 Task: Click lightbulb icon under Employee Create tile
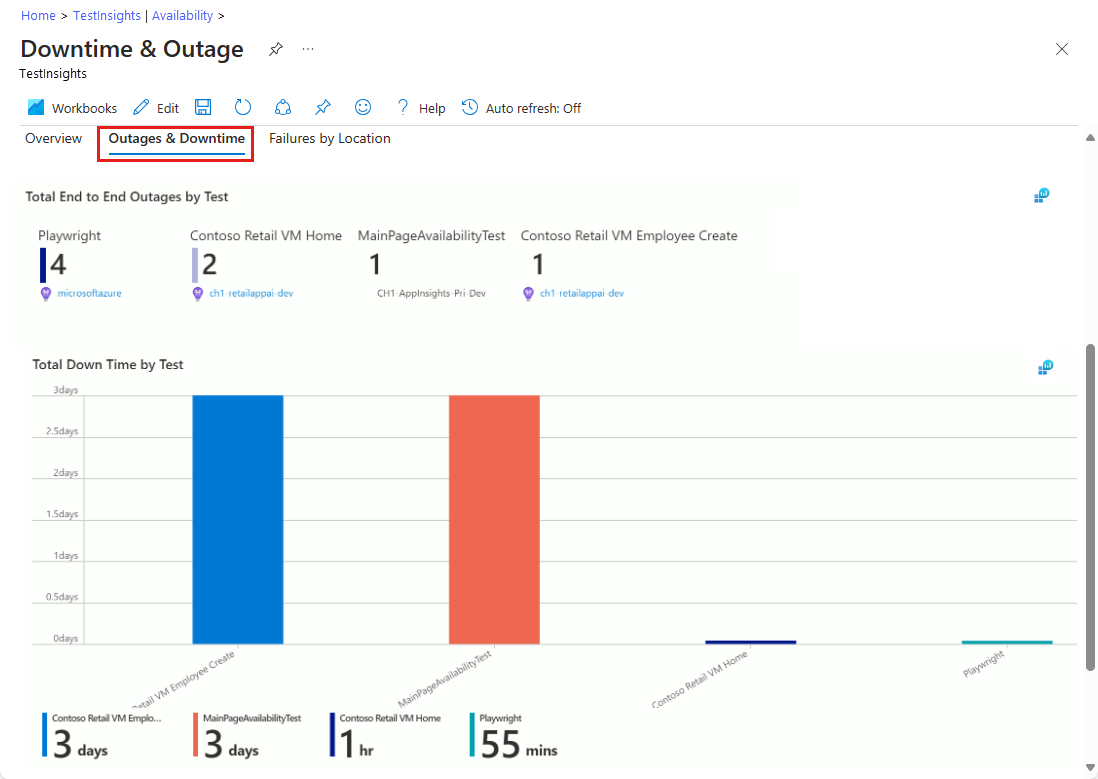click(x=528, y=294)
